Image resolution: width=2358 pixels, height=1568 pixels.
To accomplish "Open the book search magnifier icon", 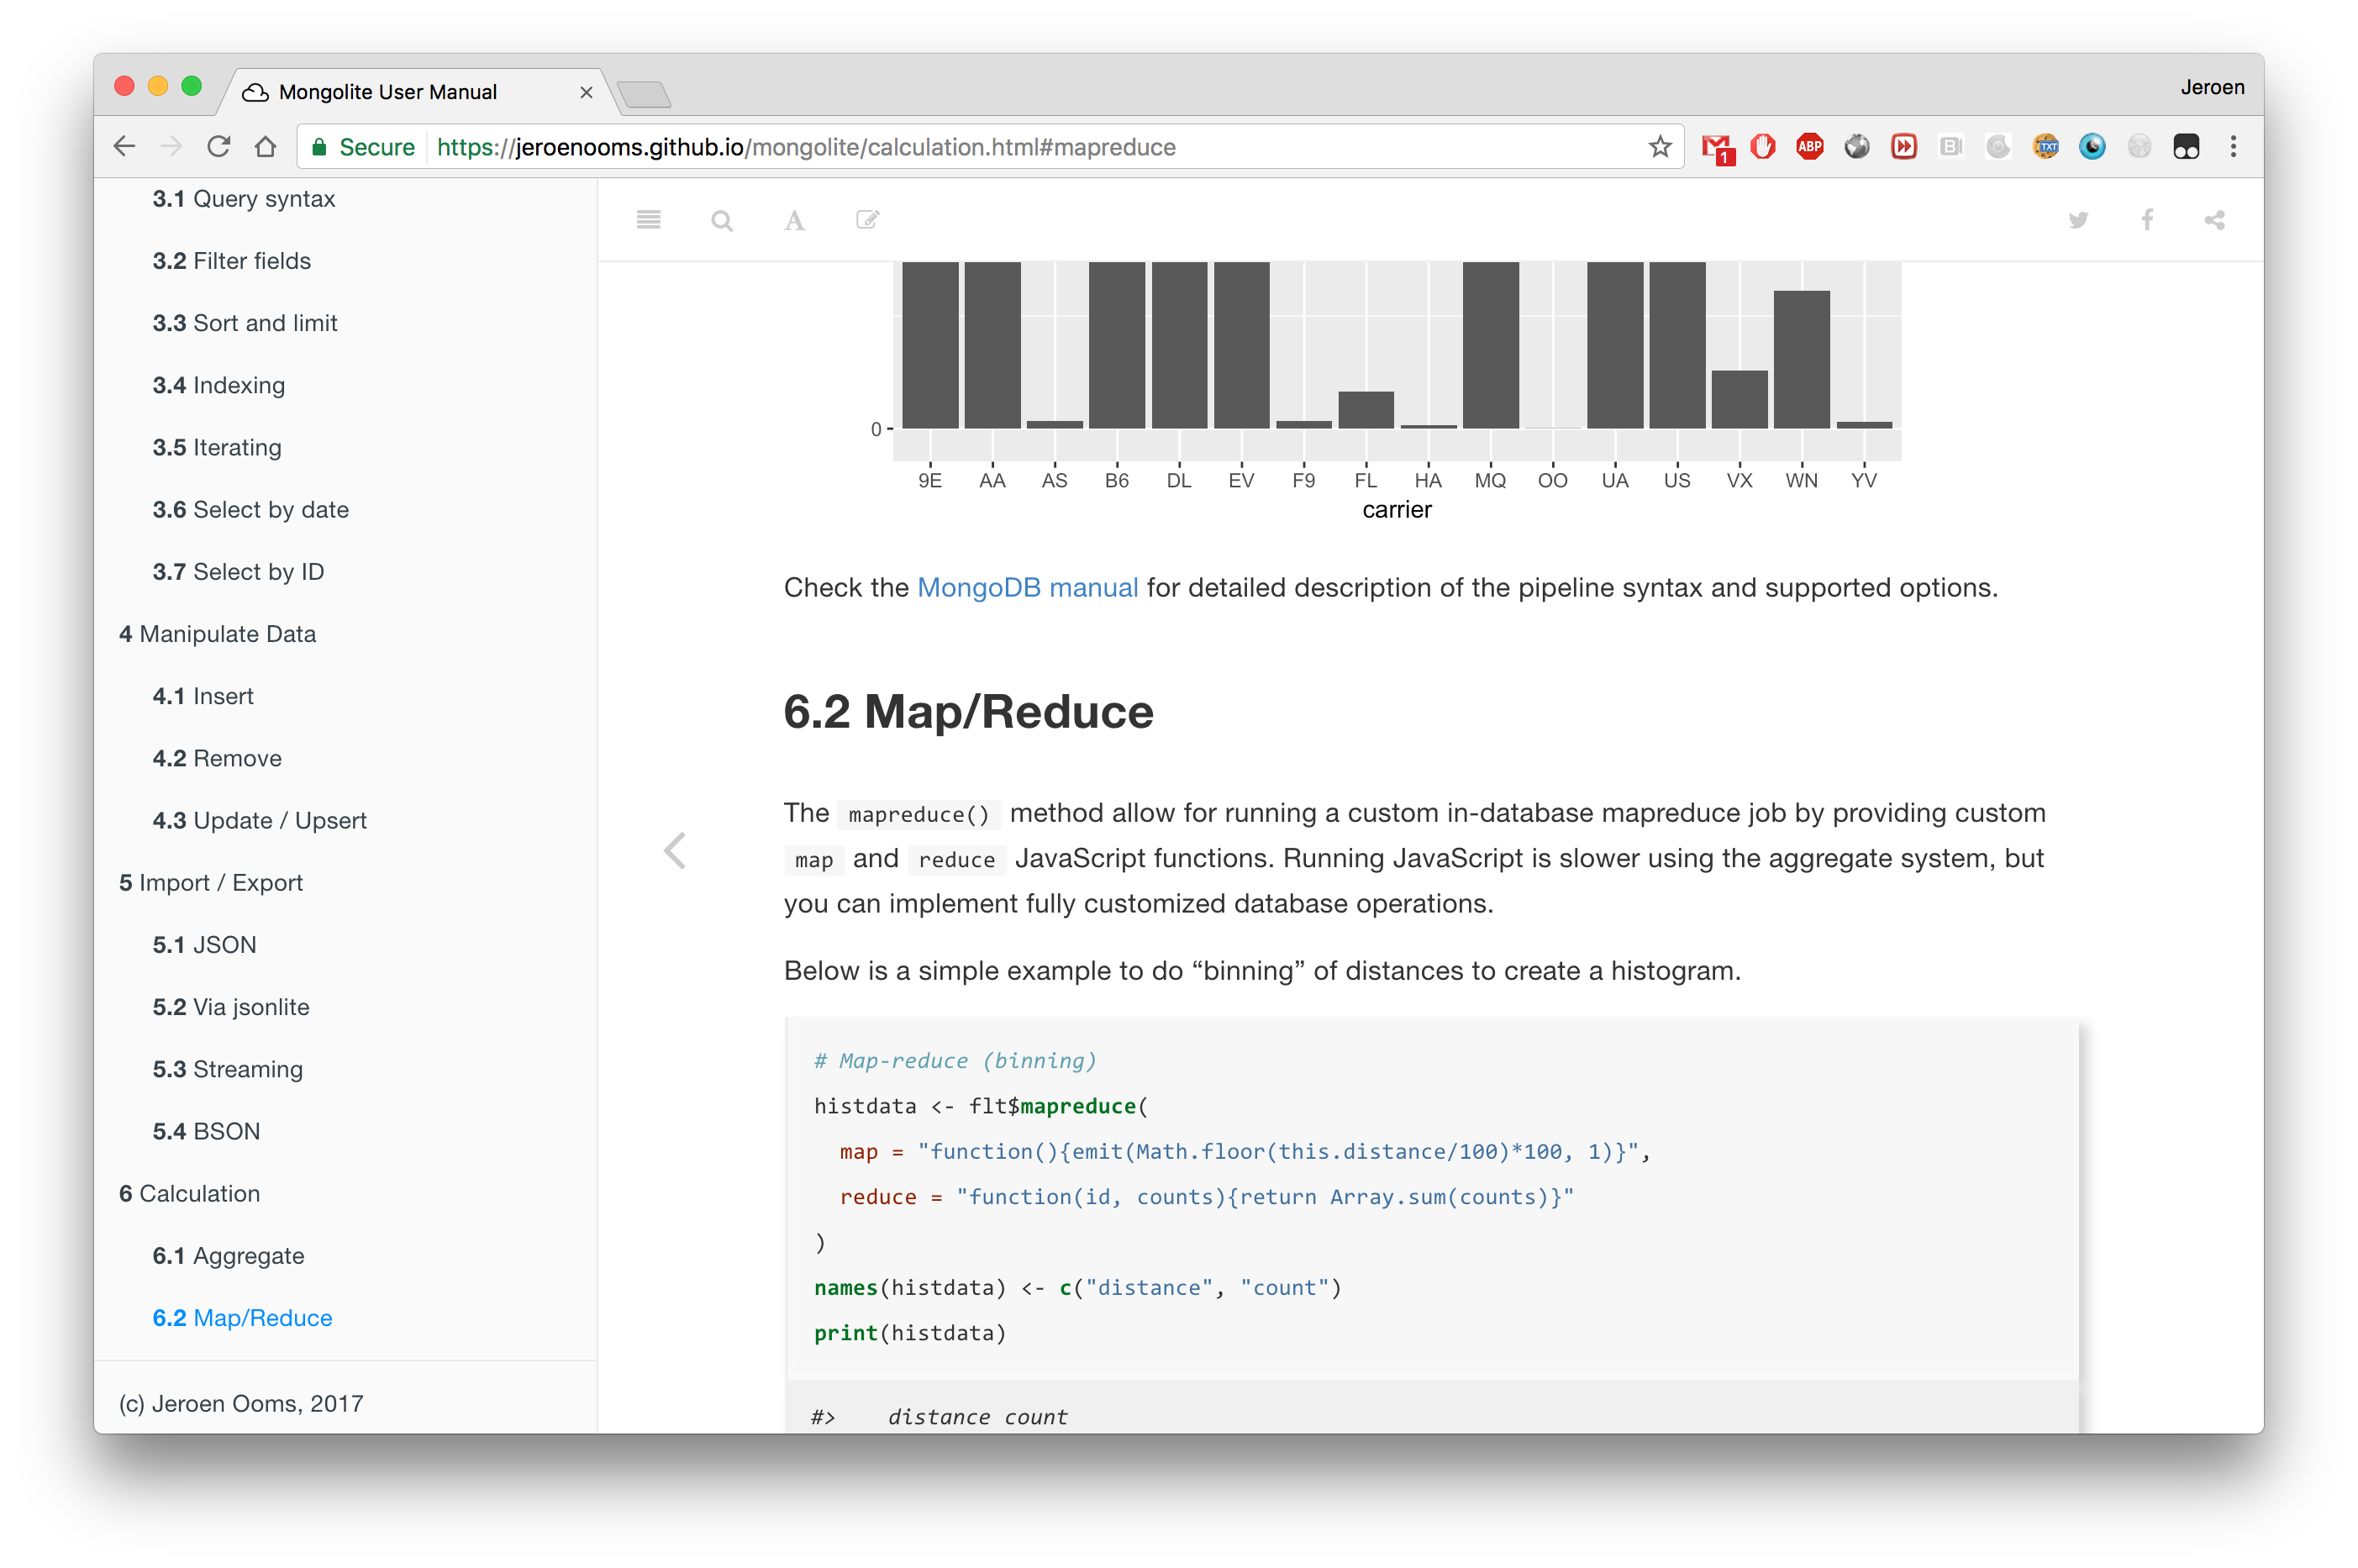I will click(x=721, y=220).
